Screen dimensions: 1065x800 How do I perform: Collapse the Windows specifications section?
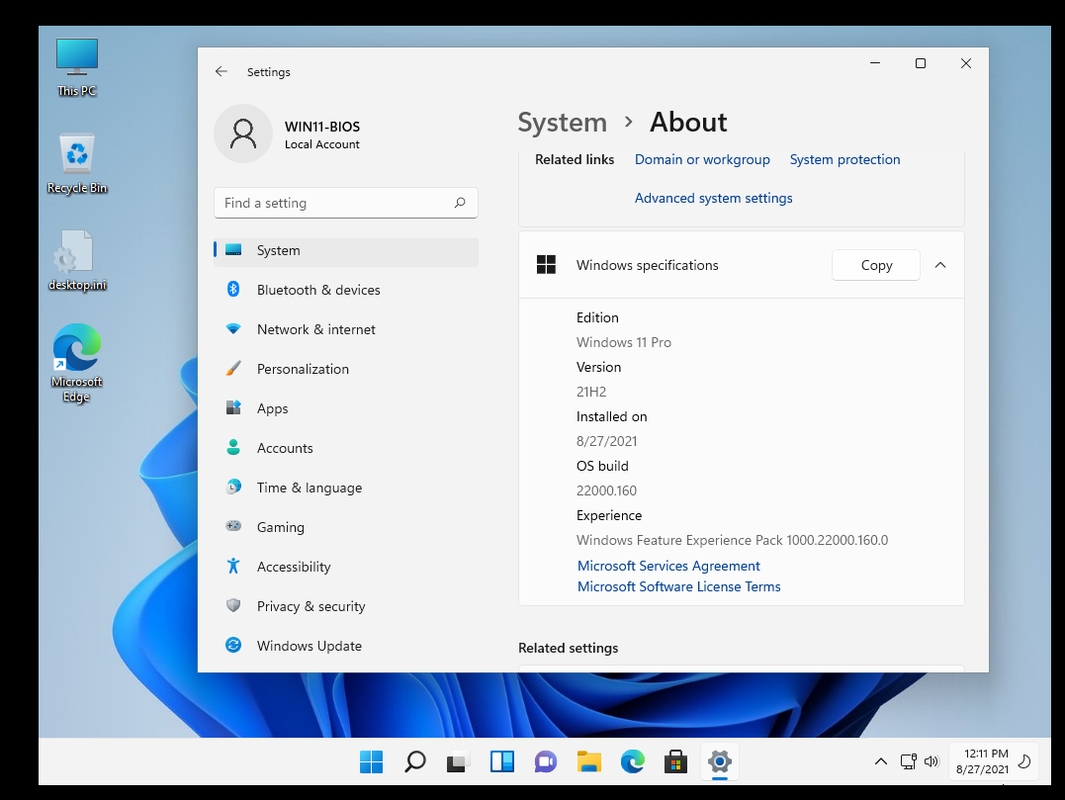[x=940, y=265]
